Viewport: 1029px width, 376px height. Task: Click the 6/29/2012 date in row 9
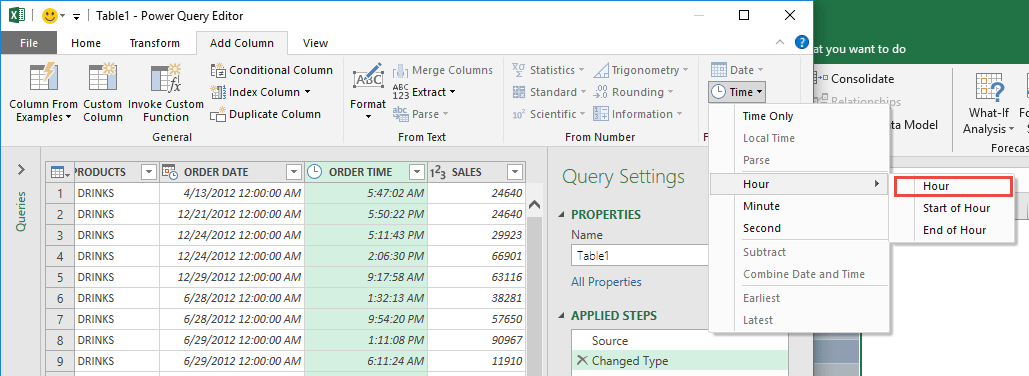tap(232, 361)
